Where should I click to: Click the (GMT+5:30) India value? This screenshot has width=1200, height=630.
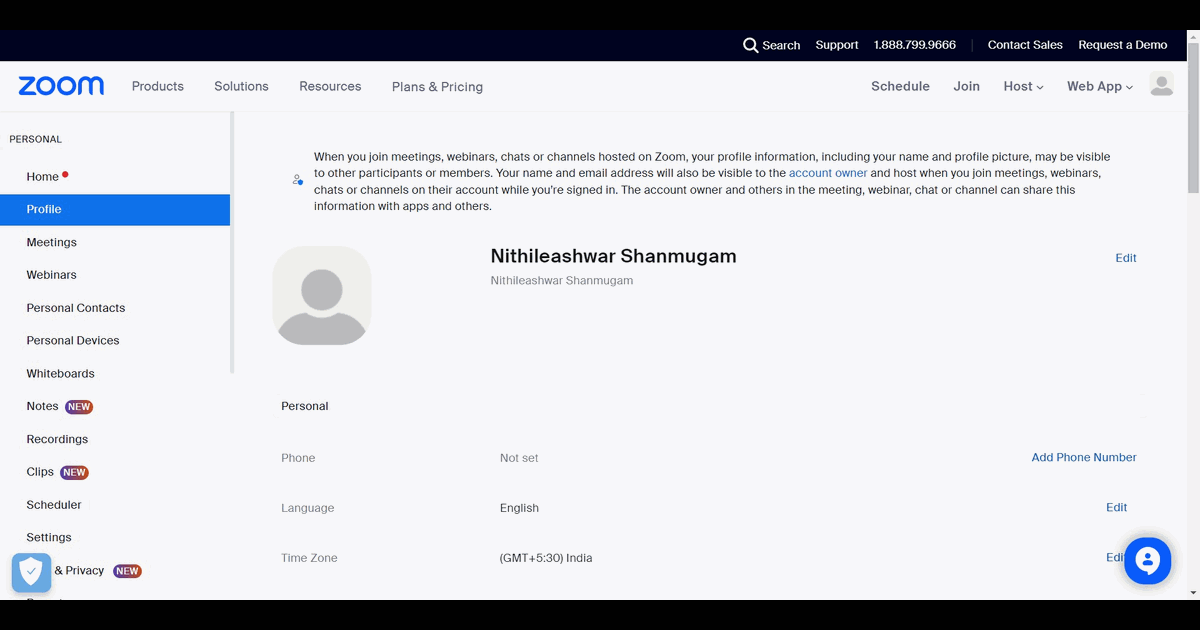(x=546, y=558)
